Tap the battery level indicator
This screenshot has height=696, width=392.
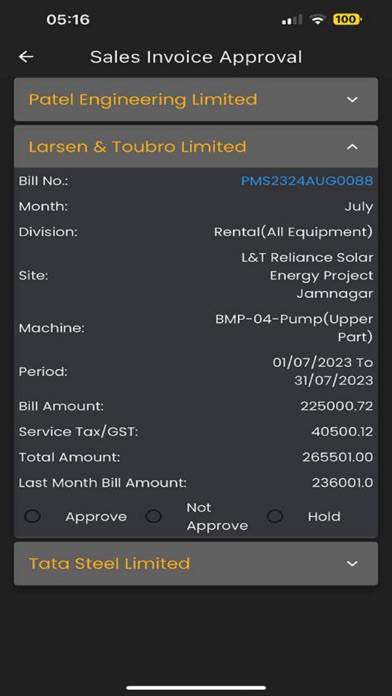pos(347,20)
